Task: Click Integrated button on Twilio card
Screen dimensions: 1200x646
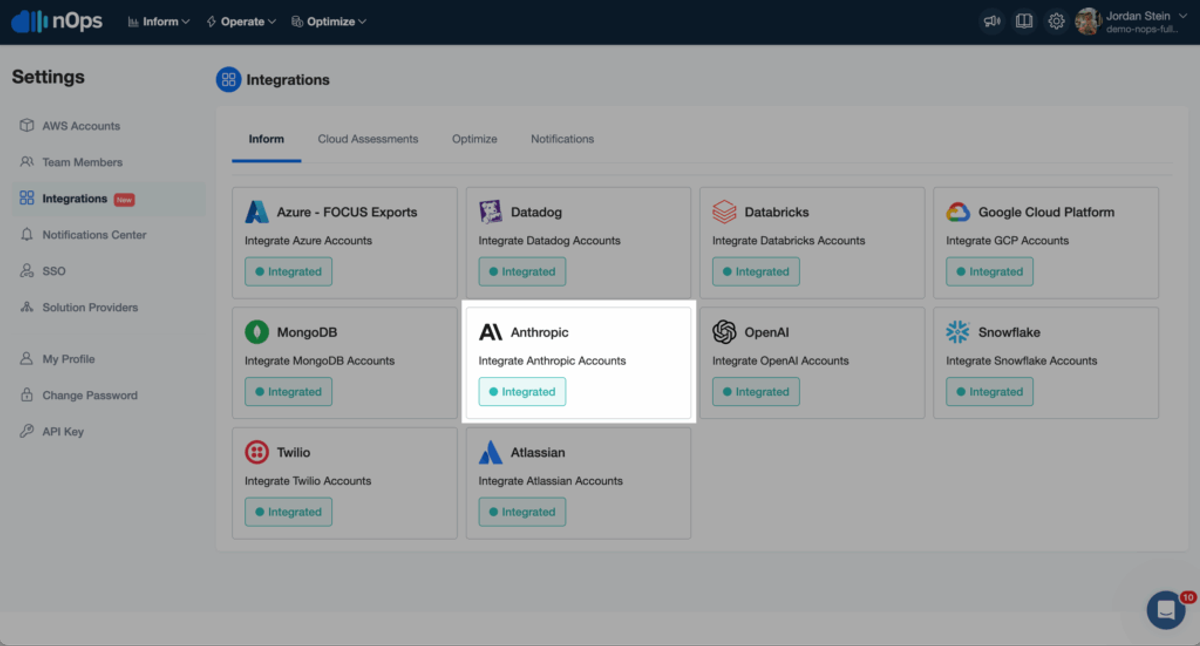Action: pos(288,512)
